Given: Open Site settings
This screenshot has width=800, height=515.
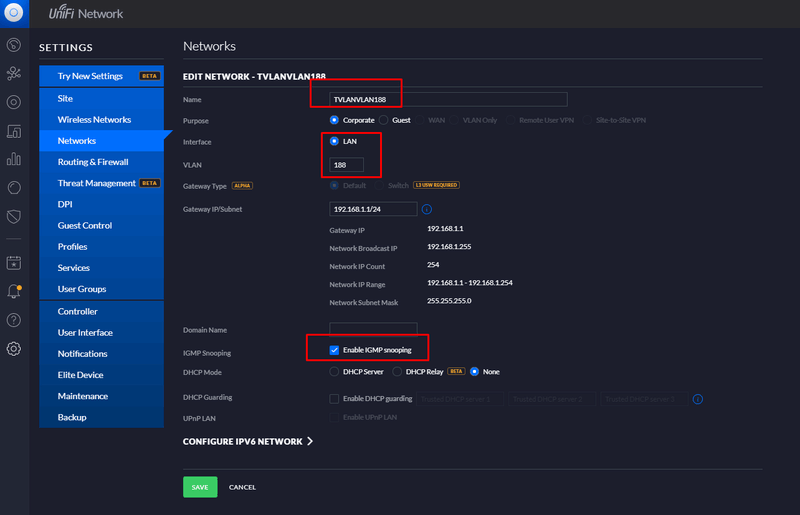Looking at the screenshot, I should coord(102,99).
